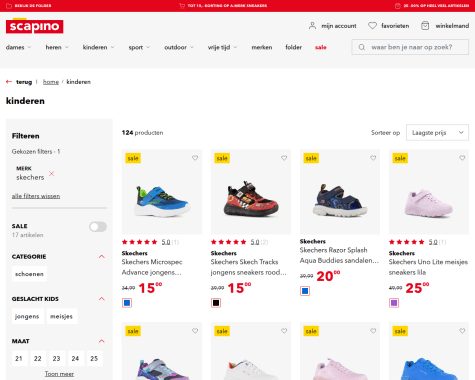Click alle filters wissen link
The height and width of the screenshot is (380, 475).
point(36,196)
